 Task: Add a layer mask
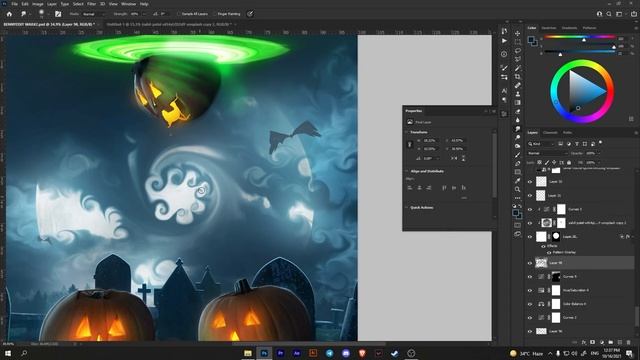pyautogui.click(x=593, y=342)
